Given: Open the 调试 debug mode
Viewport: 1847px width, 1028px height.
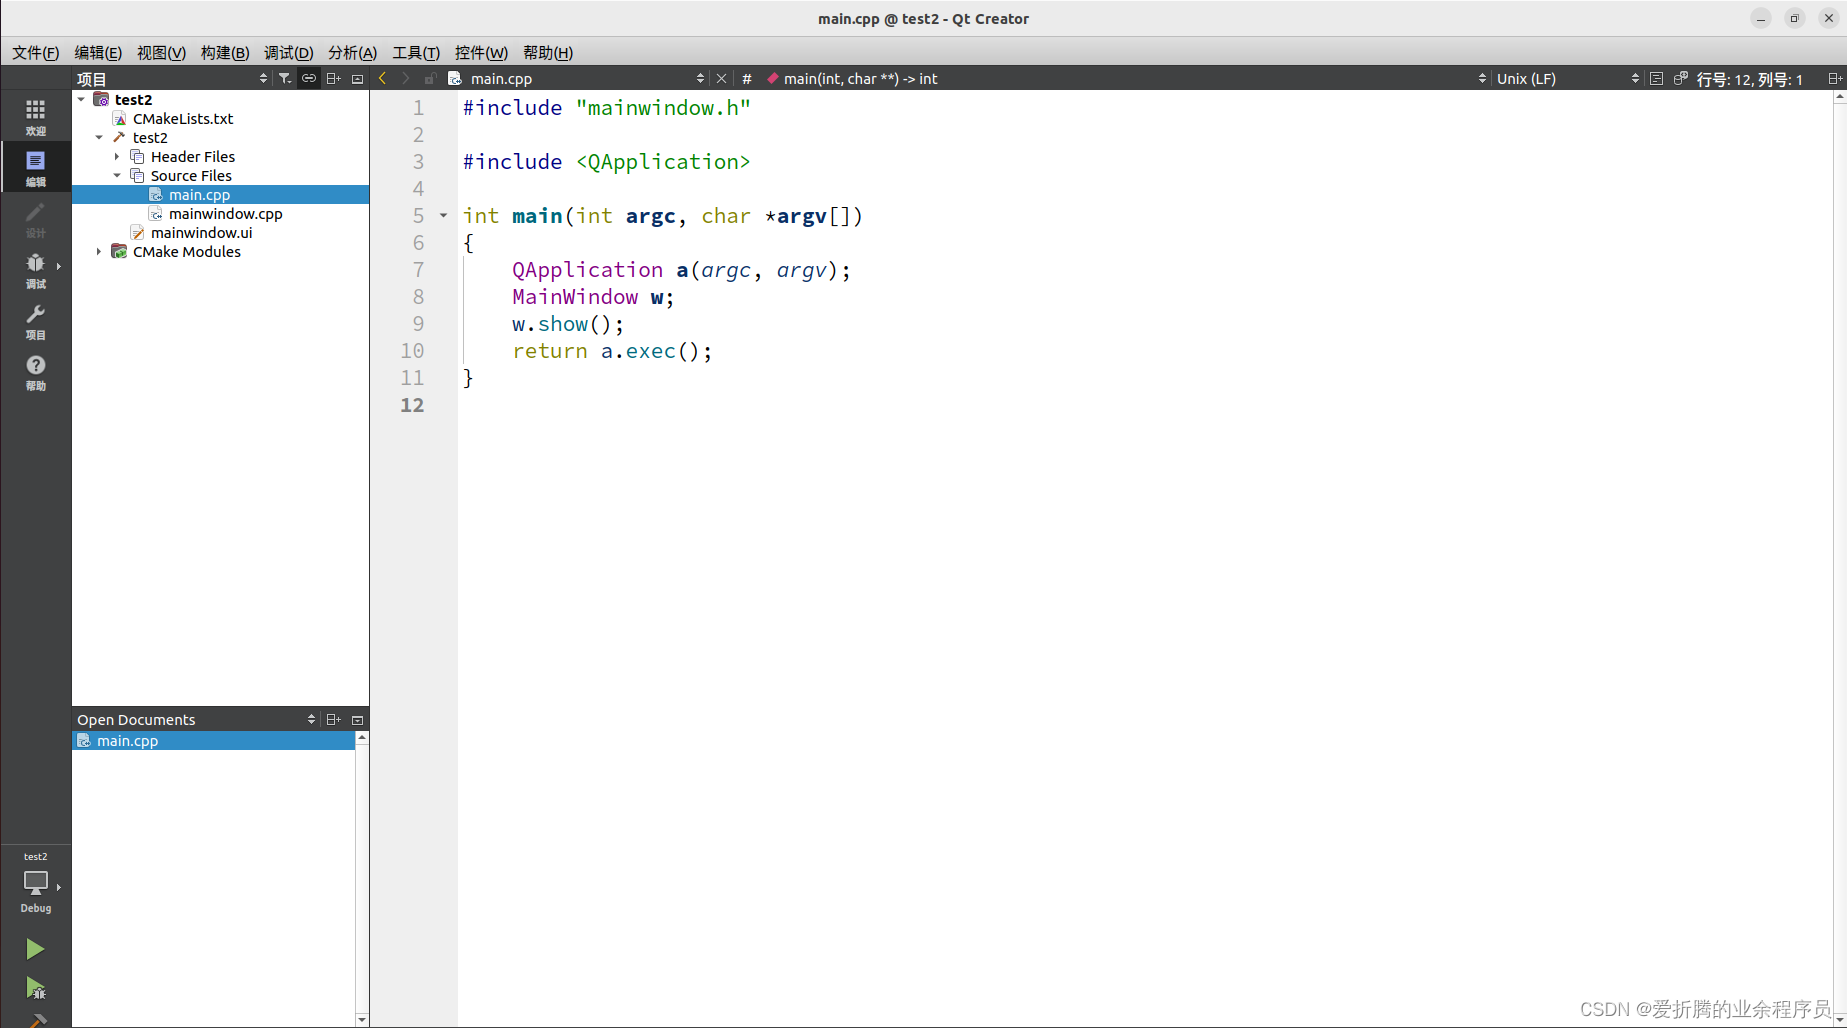Looking at the screenshot, I should coord(35,269).
